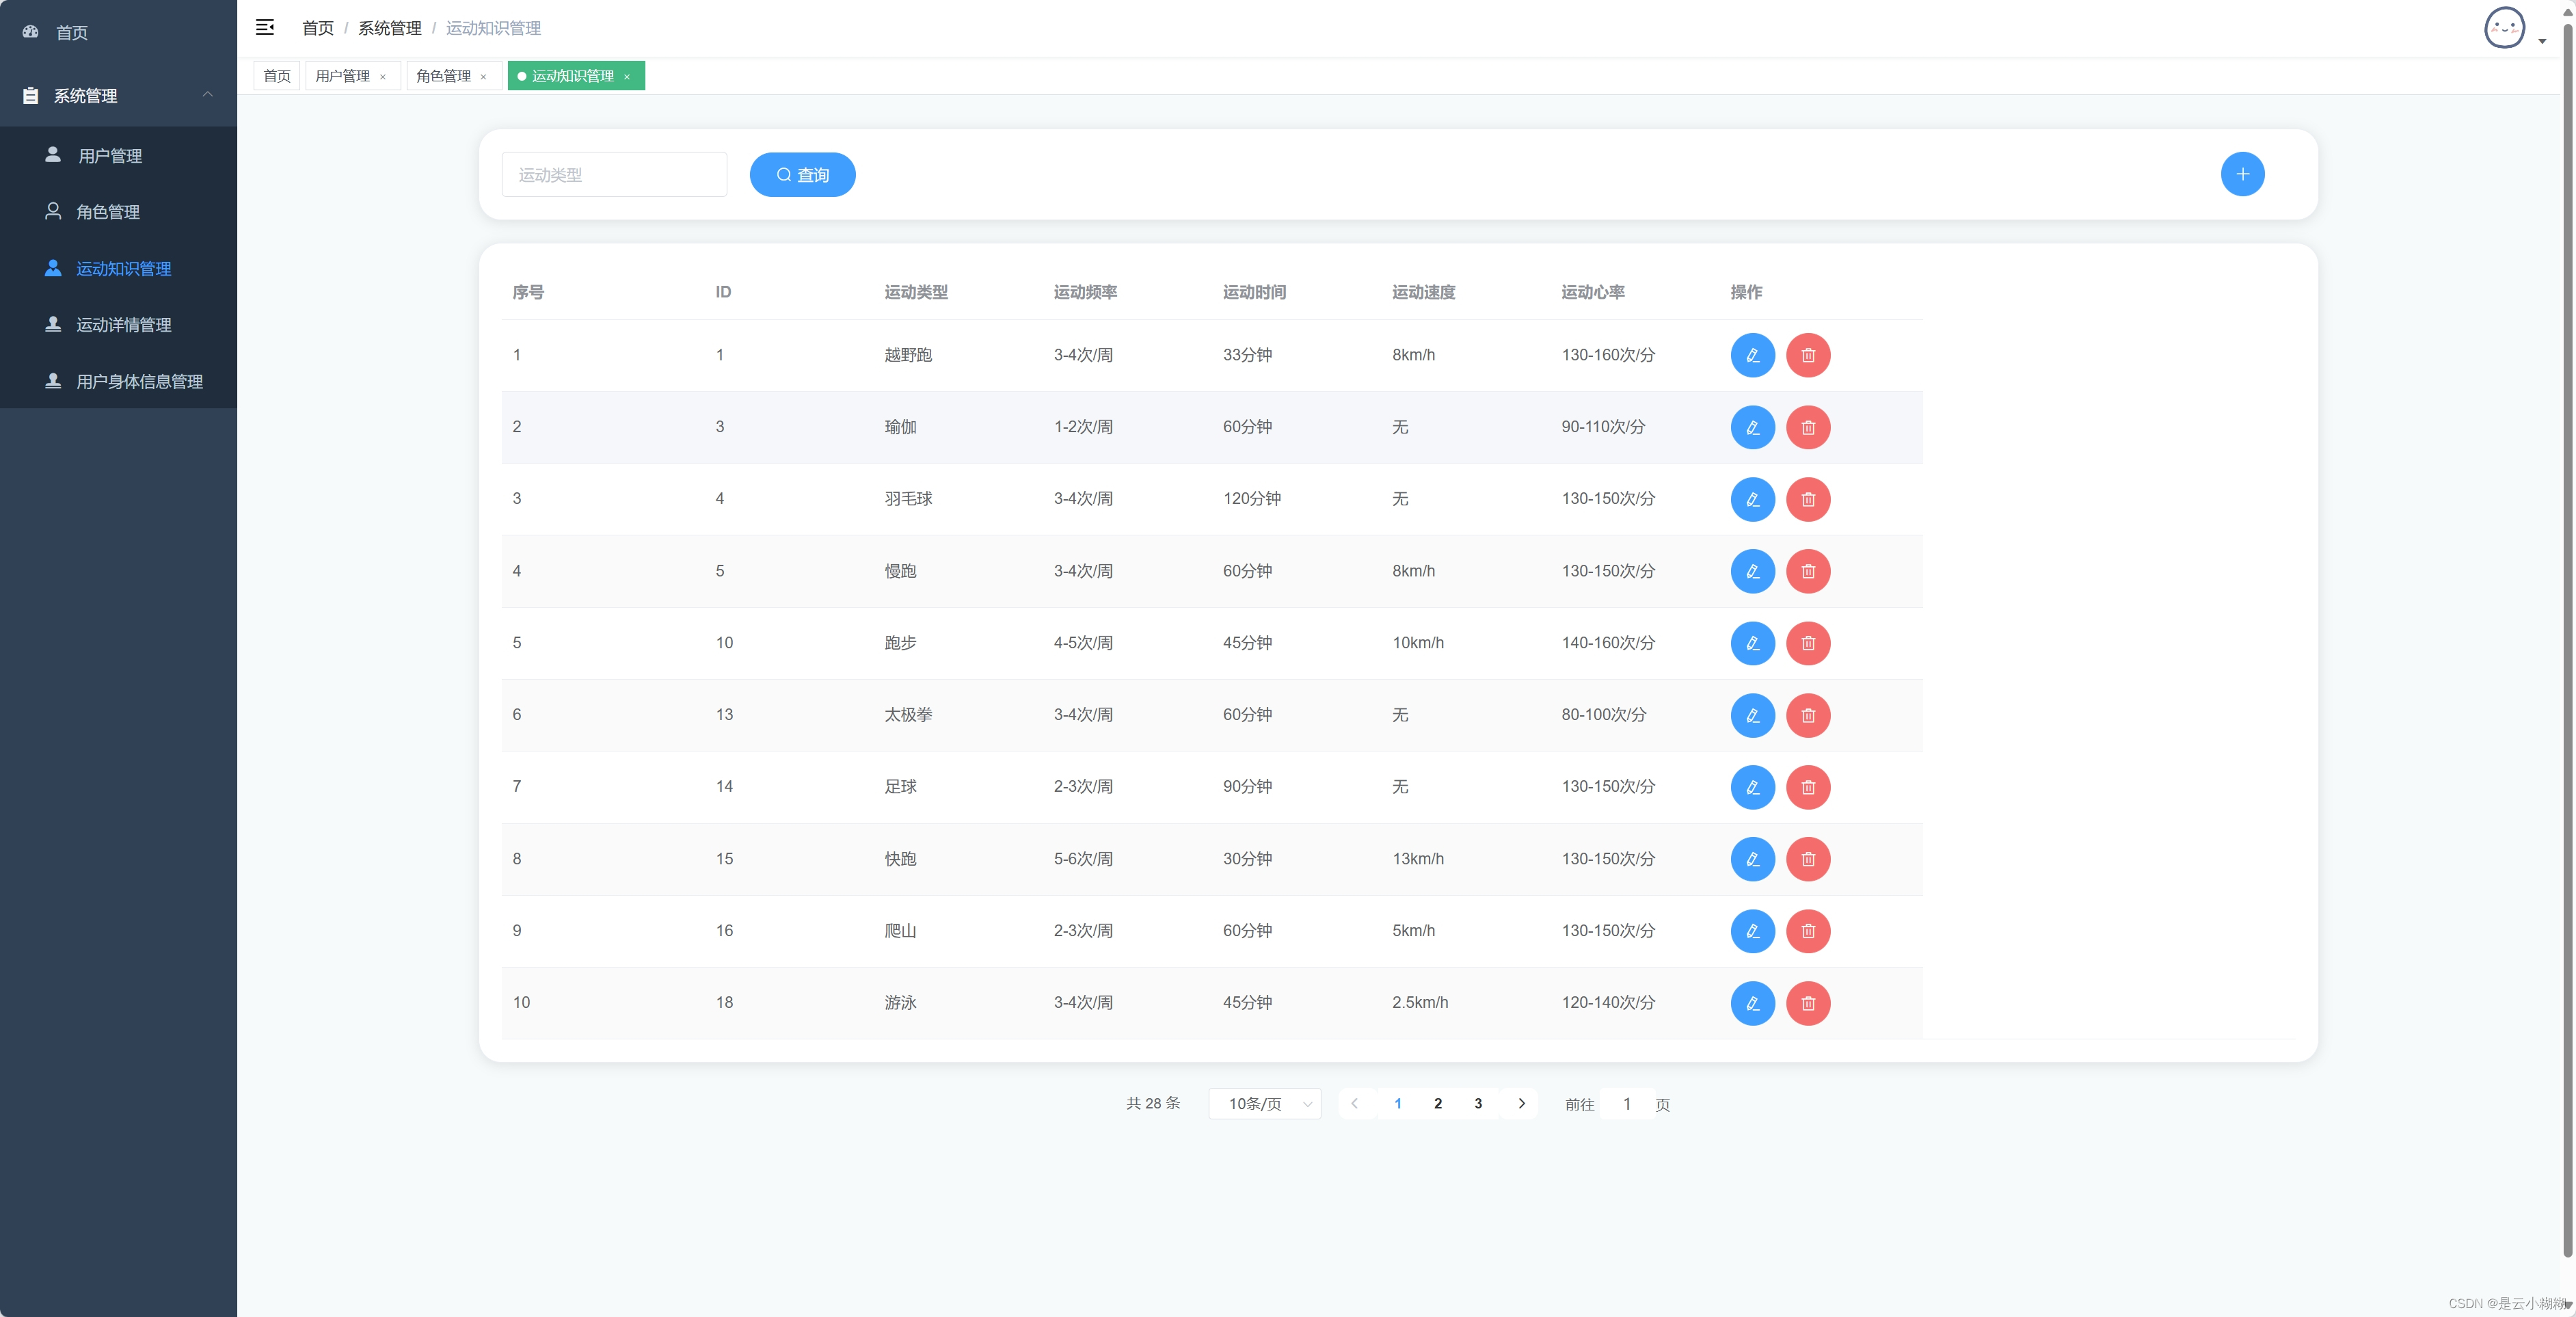The height and width of the screenshot is (1317, 2576).
Task: Click the 查询 search button
Action: pos(802,175)
